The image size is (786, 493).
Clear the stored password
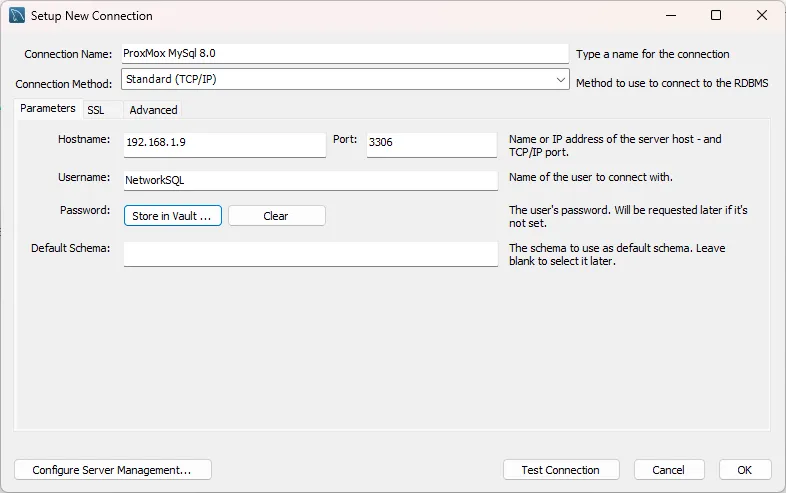(x=277, y=216)
